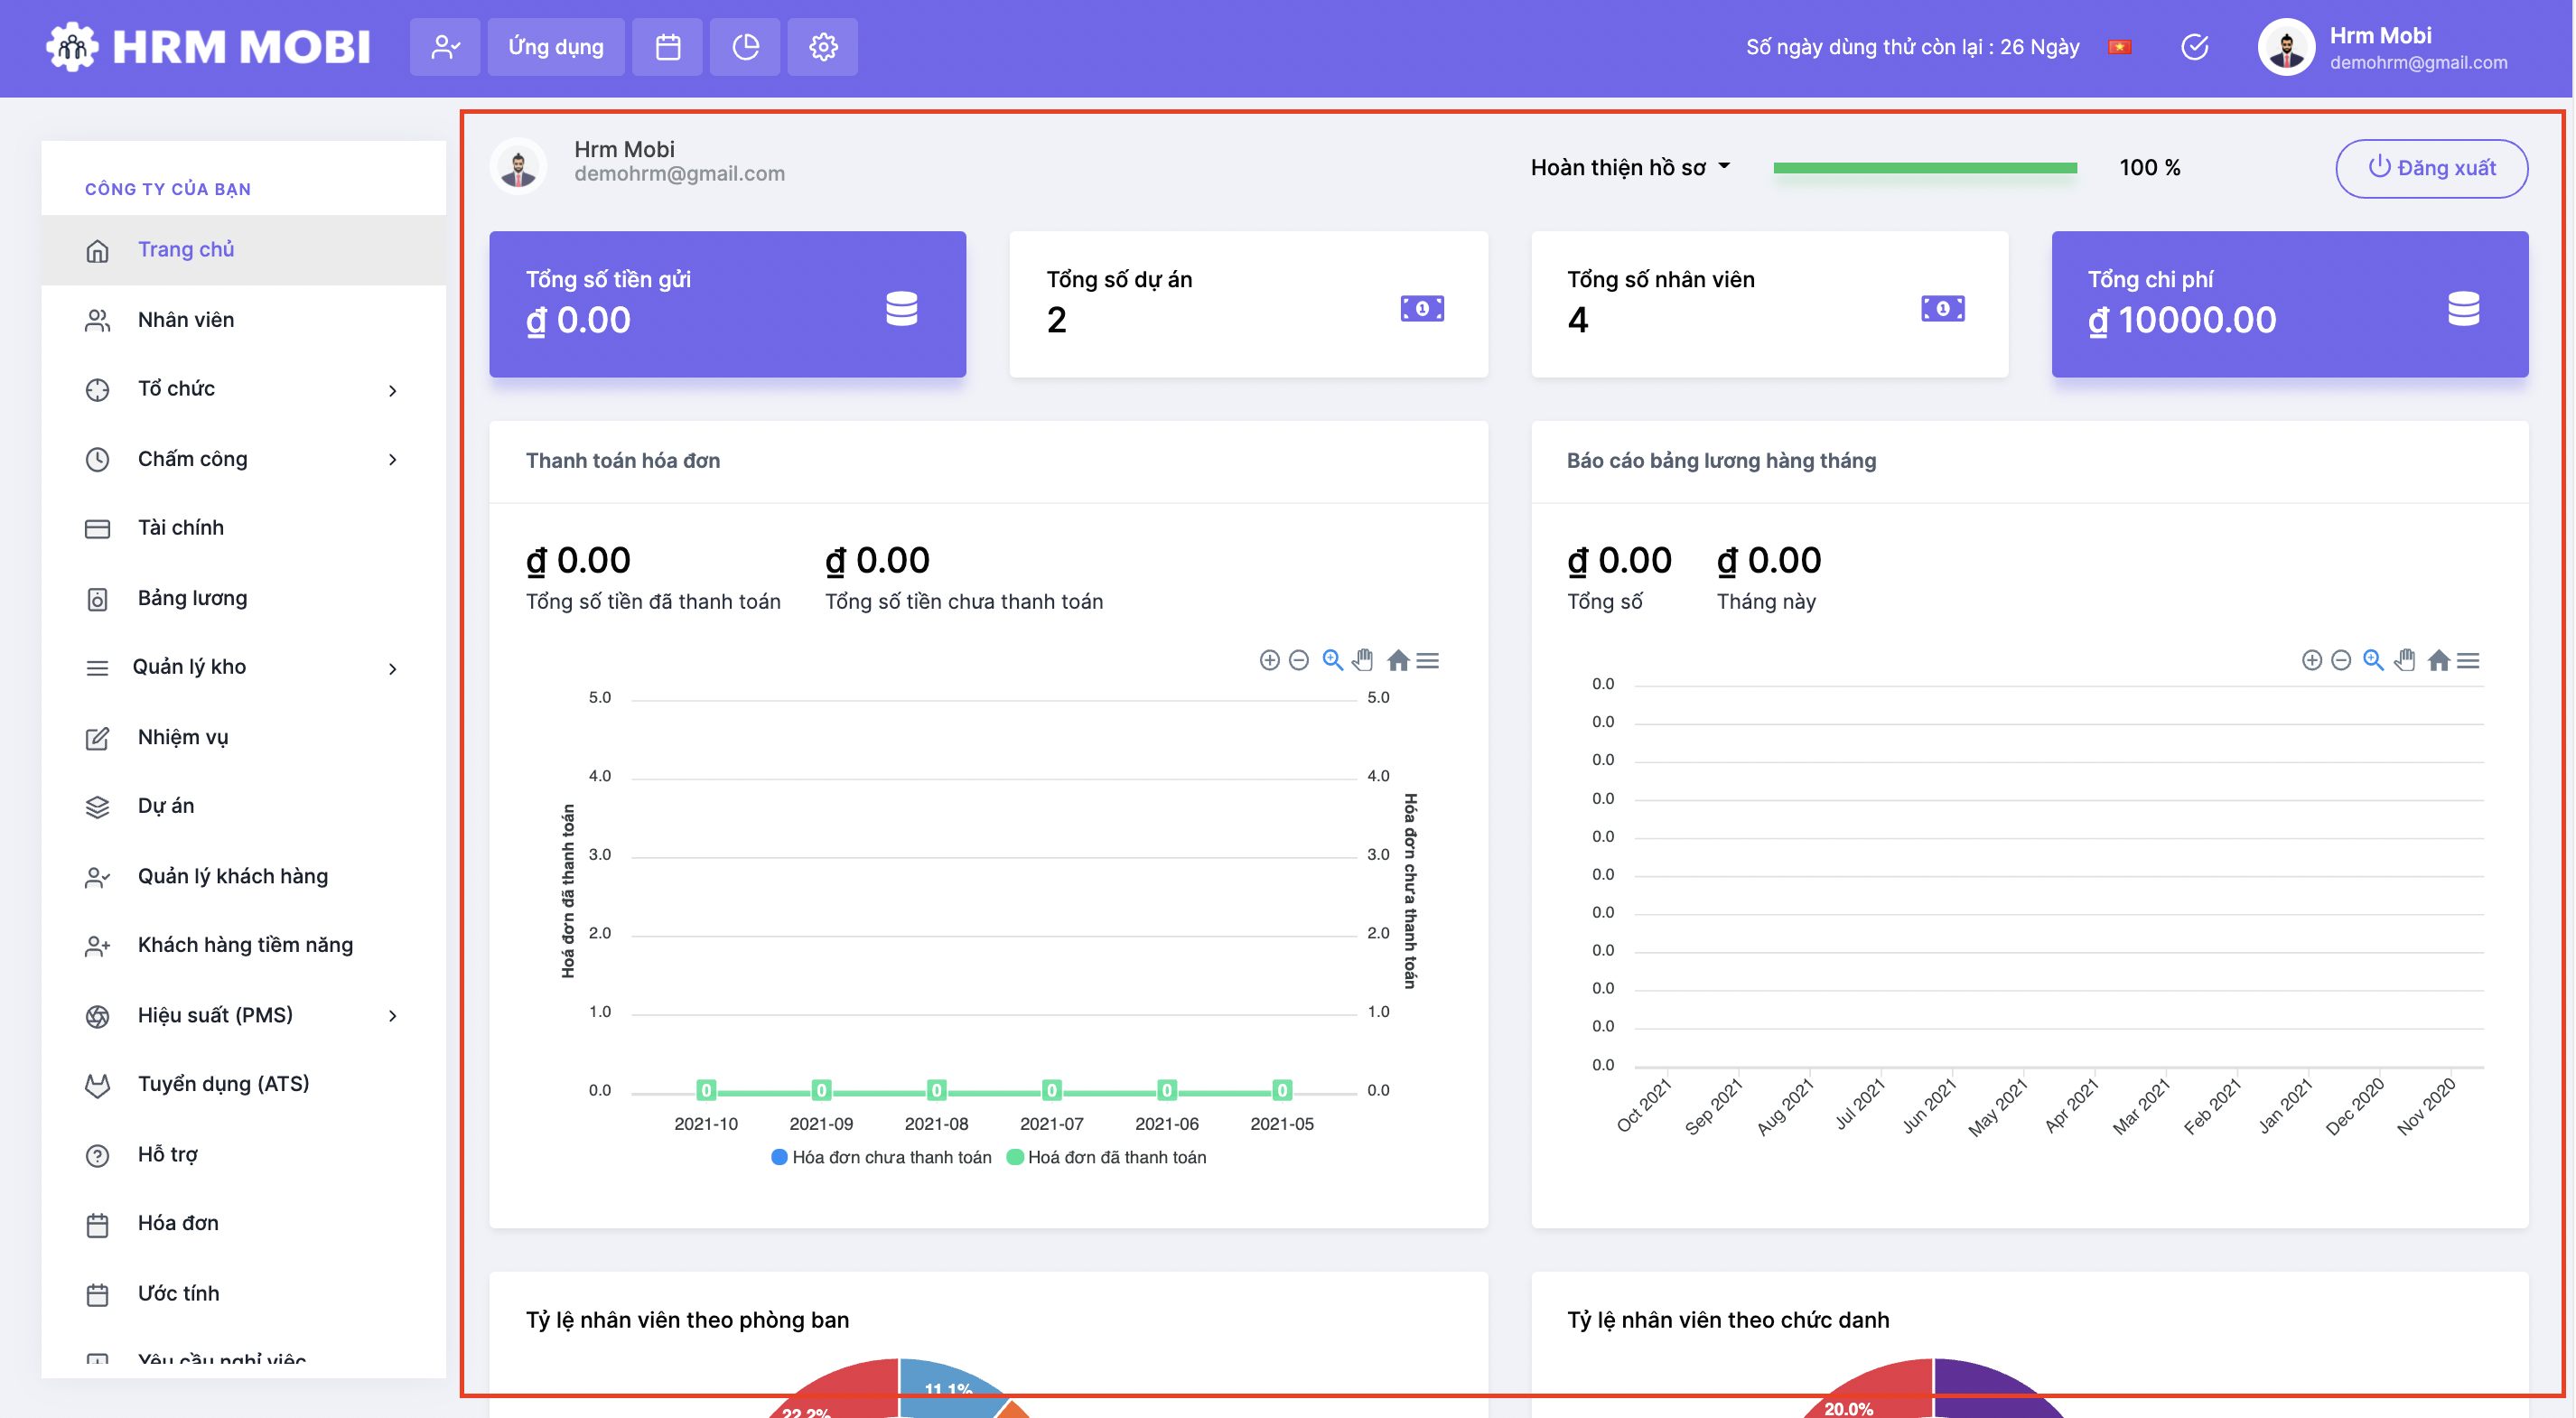The width and height of the screenshot is (2576, 1418).
Task: Go to Trang chủ in sidebar
Action: point(243,249)
